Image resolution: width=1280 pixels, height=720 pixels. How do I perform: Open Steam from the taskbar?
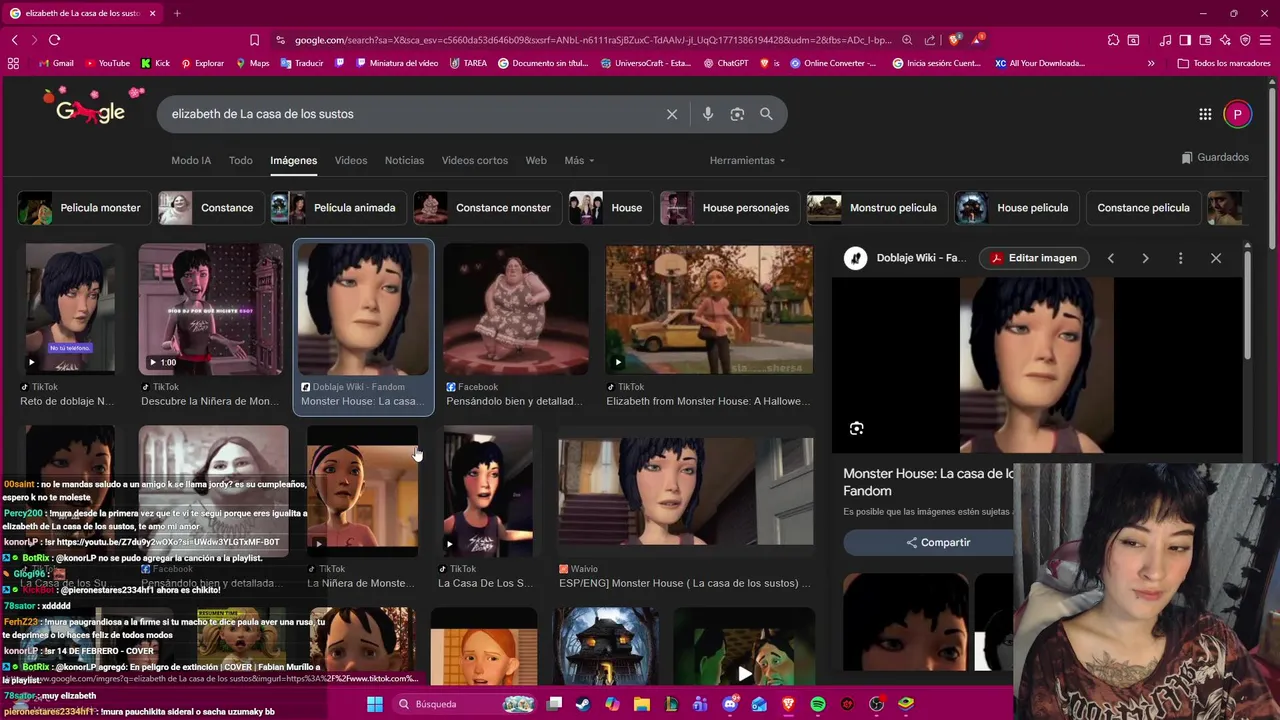(x=583, y=704)
